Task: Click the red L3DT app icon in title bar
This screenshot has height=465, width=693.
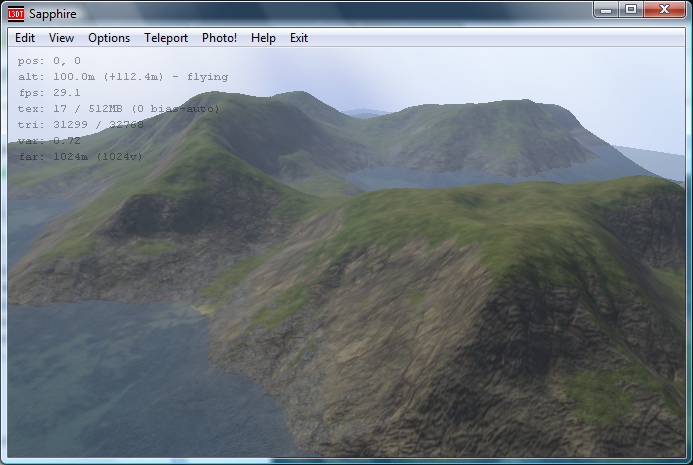Action: [16, 12]
